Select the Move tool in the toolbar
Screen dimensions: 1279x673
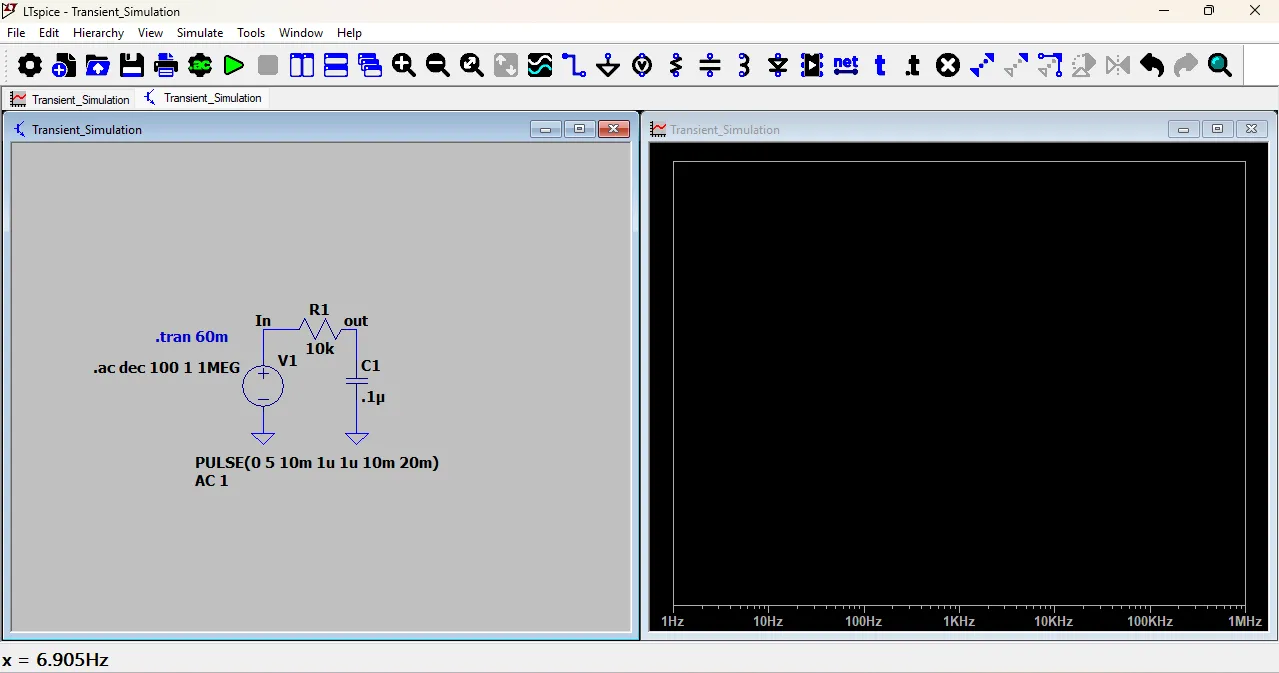click(1050, 66)
